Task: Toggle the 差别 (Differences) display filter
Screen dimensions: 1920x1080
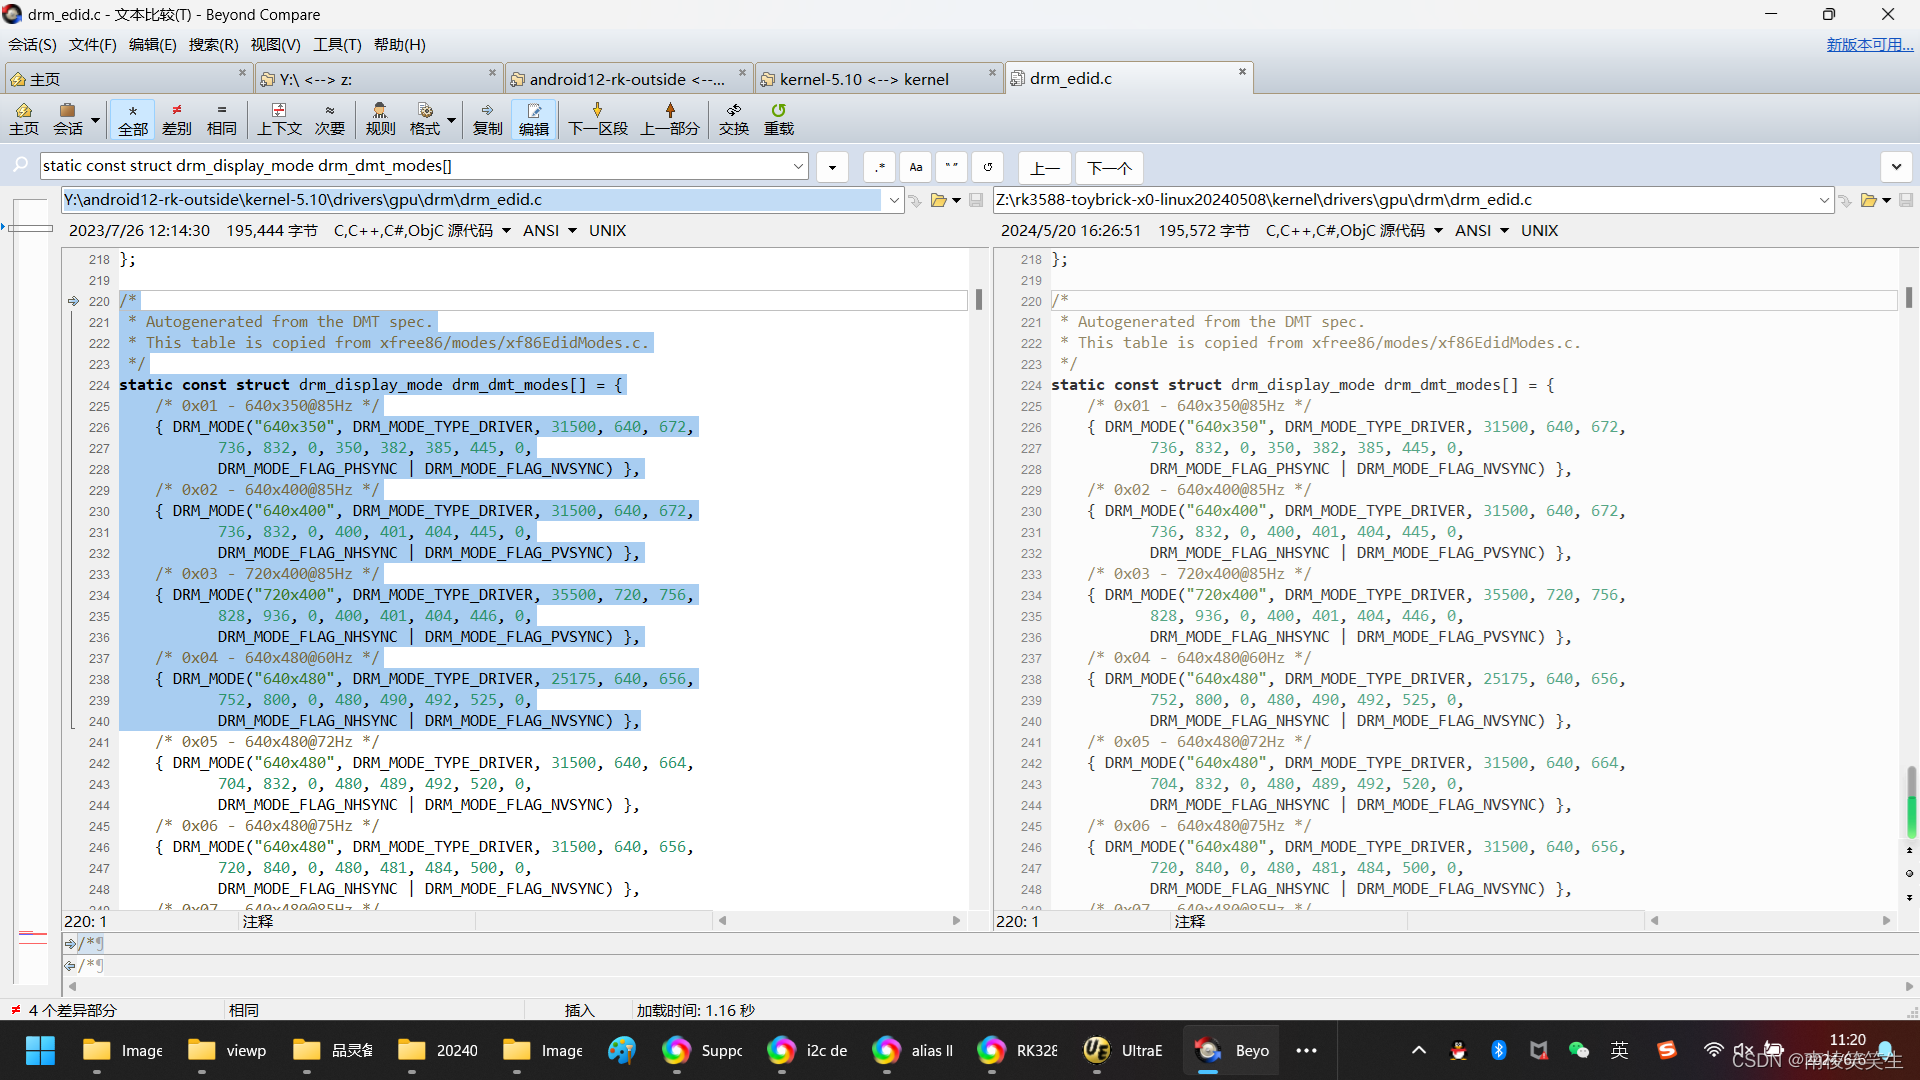Action: click(x=177, y=119)
